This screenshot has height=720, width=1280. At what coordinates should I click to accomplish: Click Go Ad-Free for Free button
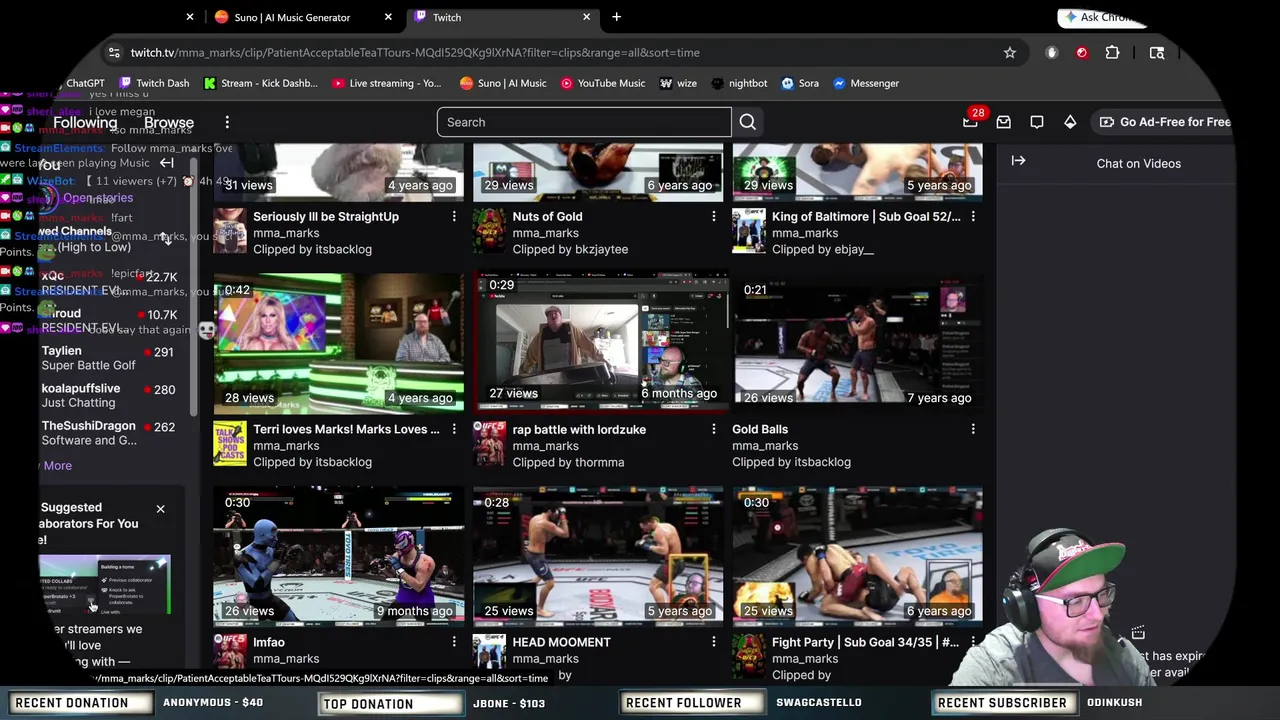tap(1165, 122)
